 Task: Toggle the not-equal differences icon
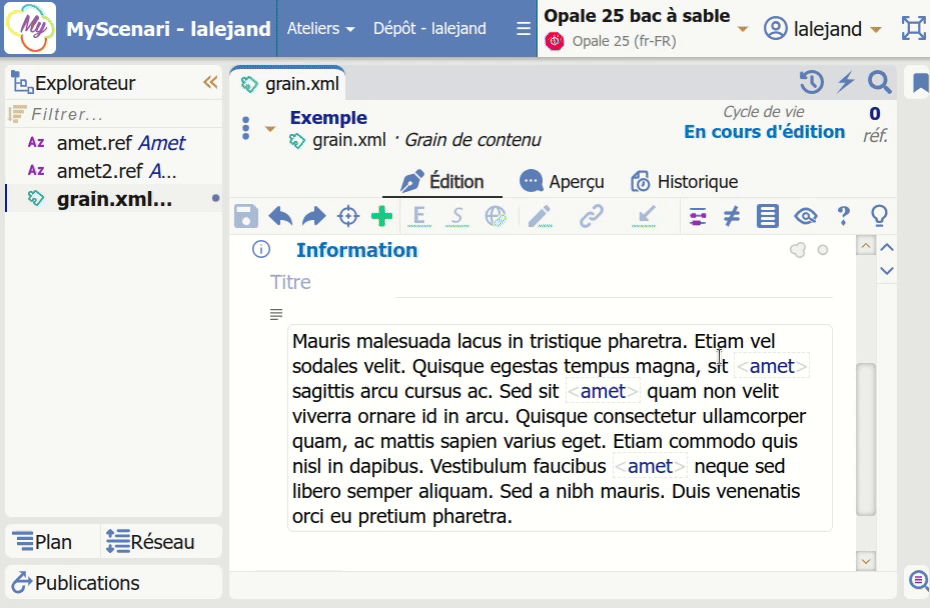732,216
